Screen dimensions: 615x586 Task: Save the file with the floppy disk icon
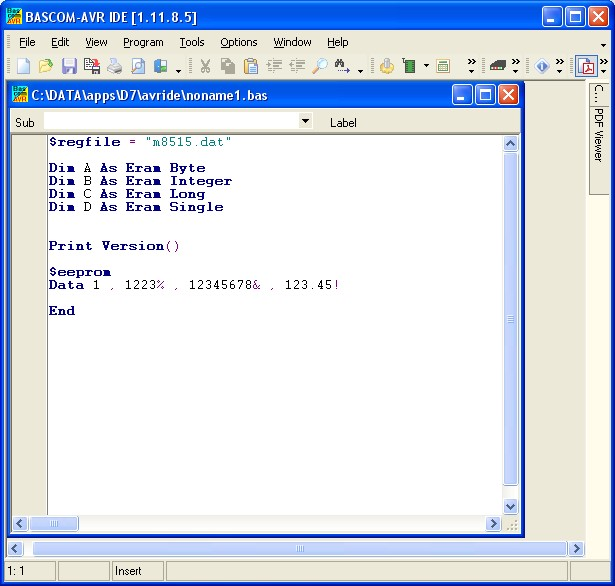coord(69,66)
